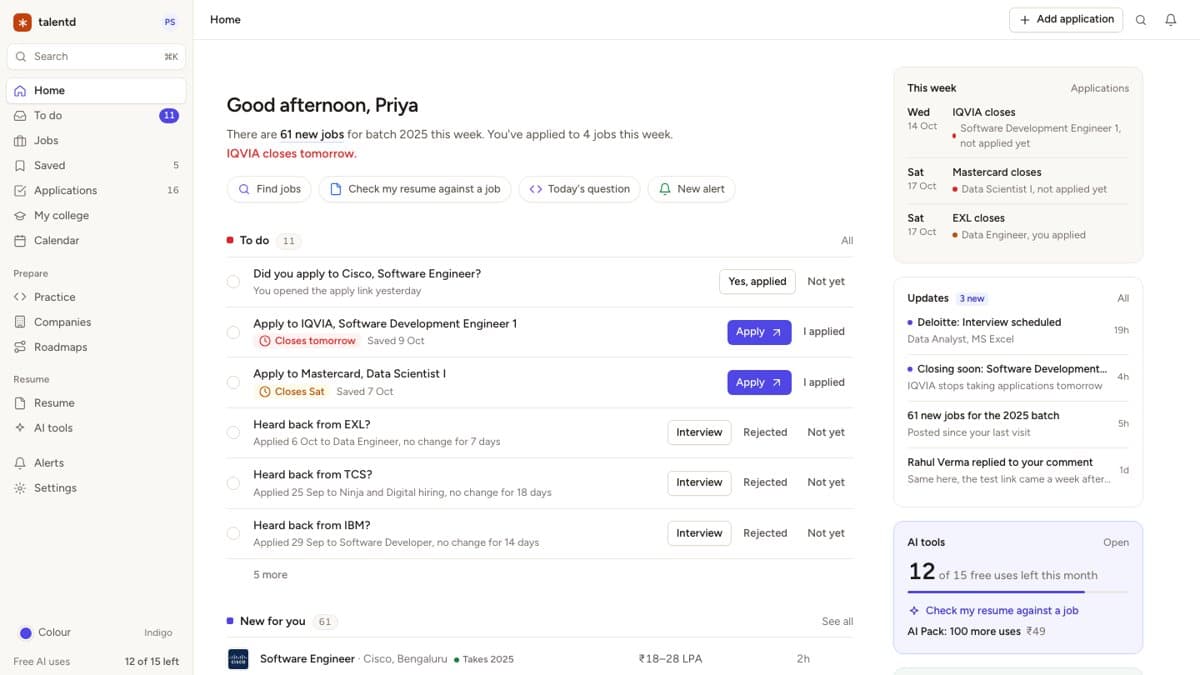
Task: Click the AI uses progress bar
Action: (x=1018, y=592)
